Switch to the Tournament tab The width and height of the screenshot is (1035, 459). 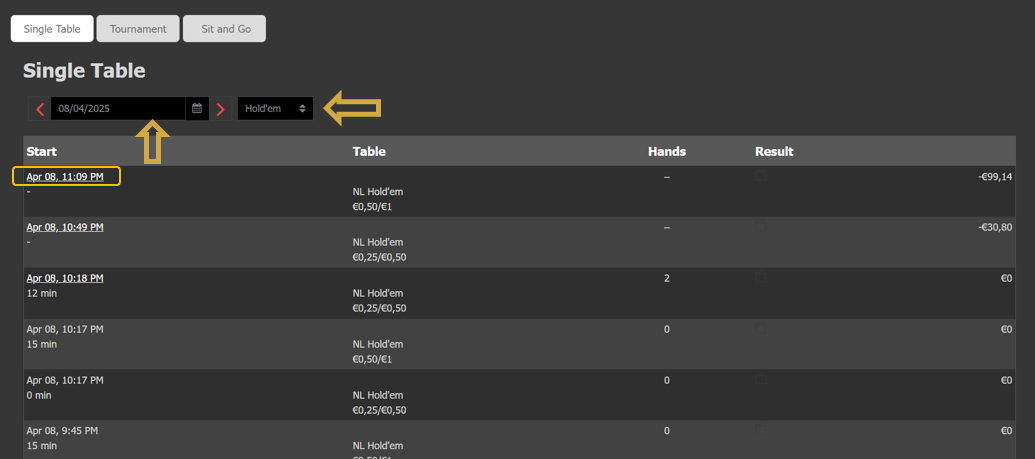[138, 29]
